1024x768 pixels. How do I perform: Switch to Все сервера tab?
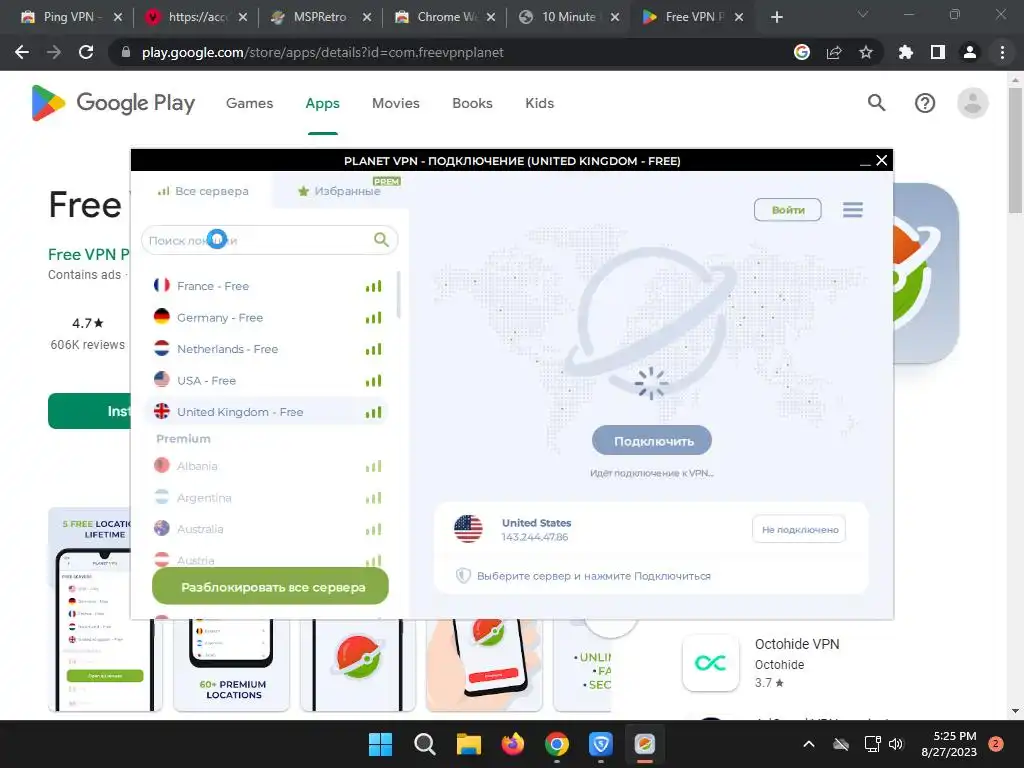tap(203, 191)
